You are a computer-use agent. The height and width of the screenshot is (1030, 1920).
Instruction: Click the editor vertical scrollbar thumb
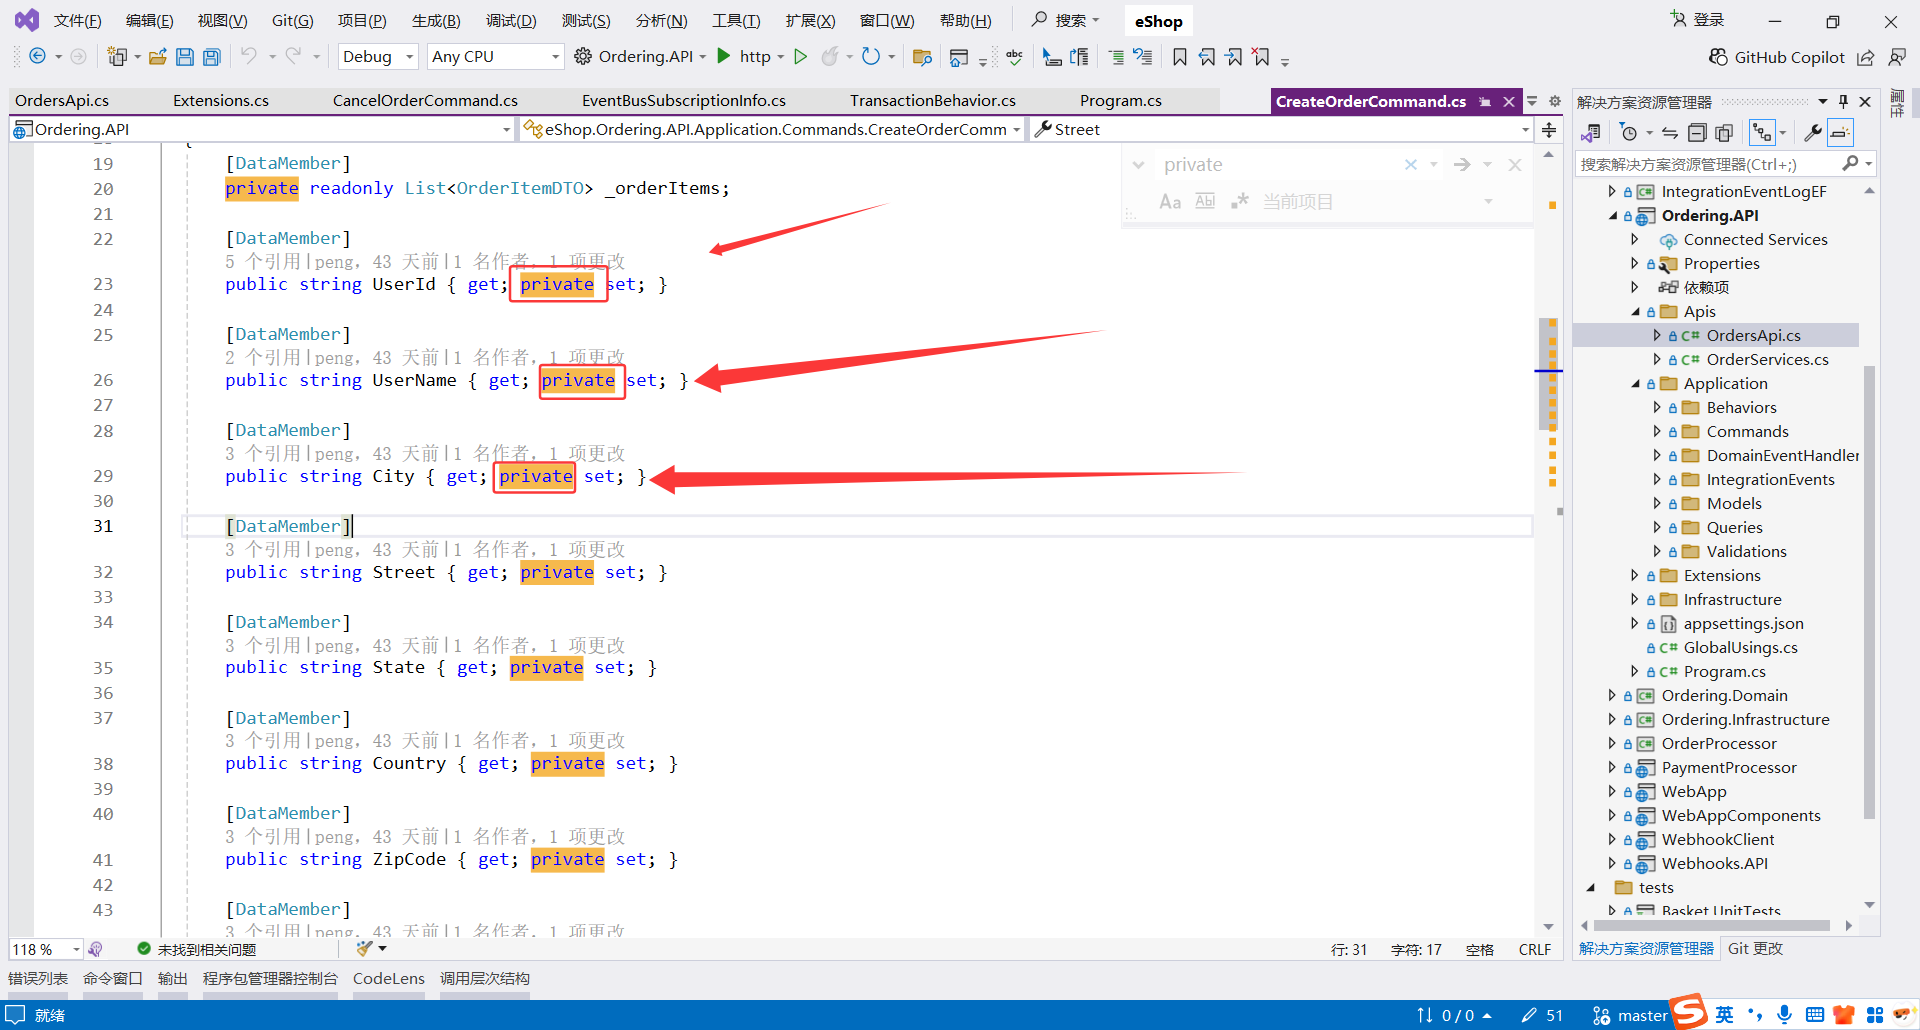pyautogui.click(x=1549, y=374)
